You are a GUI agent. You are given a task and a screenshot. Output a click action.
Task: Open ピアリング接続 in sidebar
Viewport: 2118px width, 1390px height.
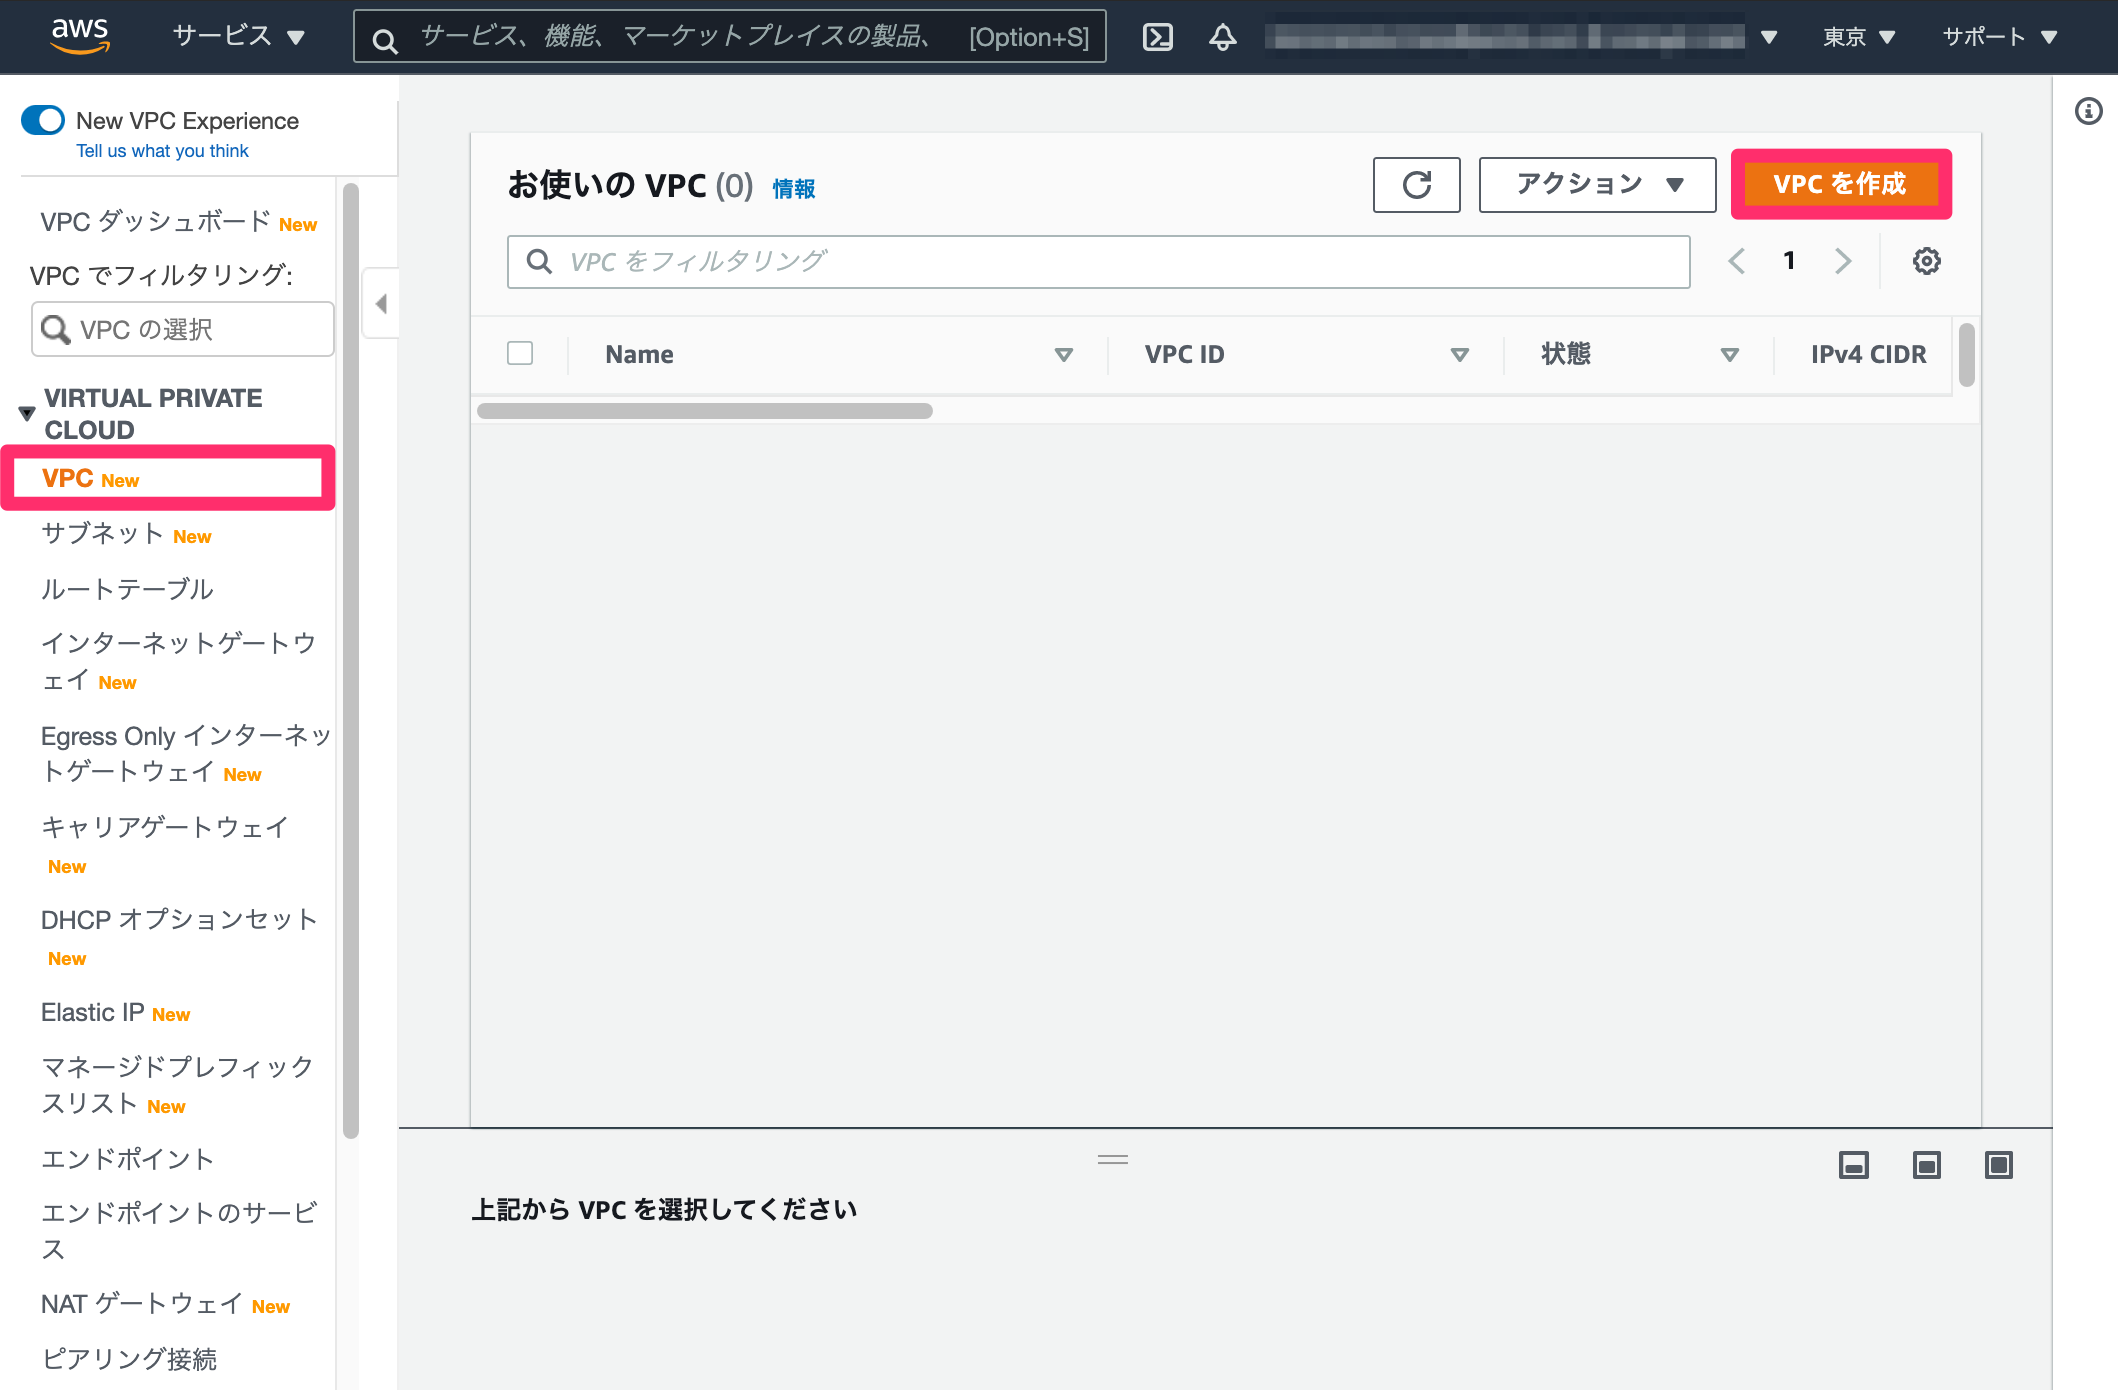(129, 1359)
